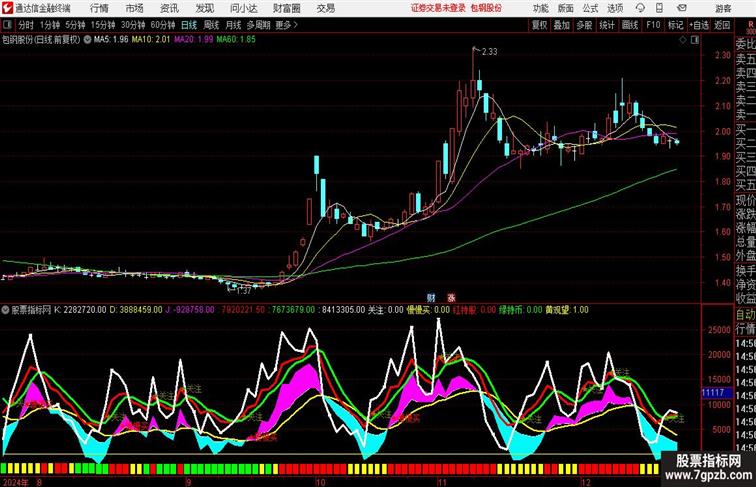Click the 绿持币: 0.00 indicator value
Viewport: 756px width, 487px height.
(x=521, y=310)
